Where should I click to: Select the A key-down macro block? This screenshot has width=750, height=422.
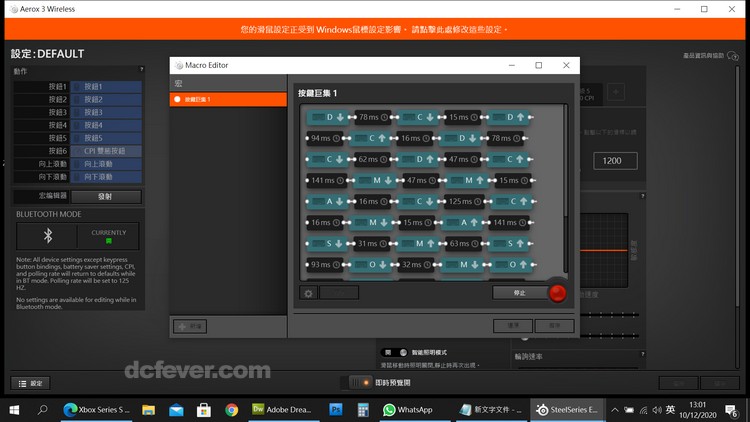[328, 201]
